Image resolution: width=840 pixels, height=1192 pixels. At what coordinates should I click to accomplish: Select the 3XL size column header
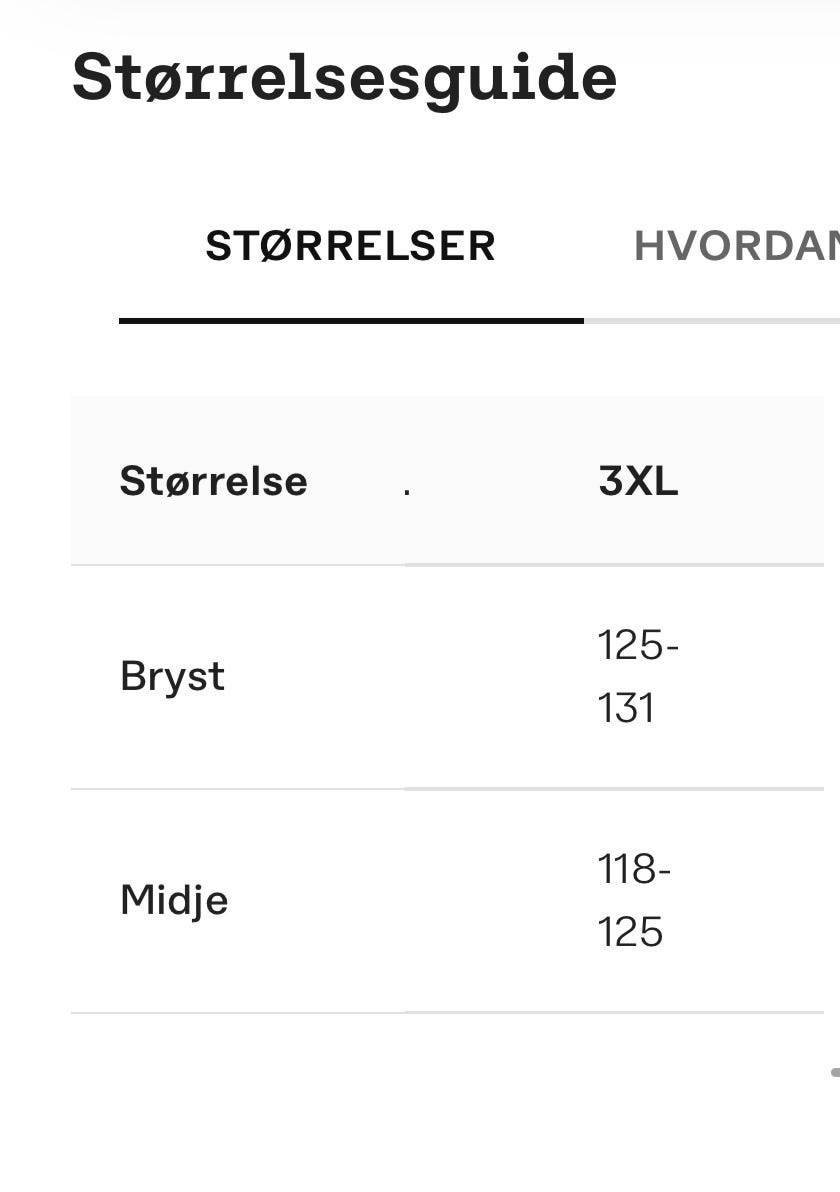tap(638, 481)
